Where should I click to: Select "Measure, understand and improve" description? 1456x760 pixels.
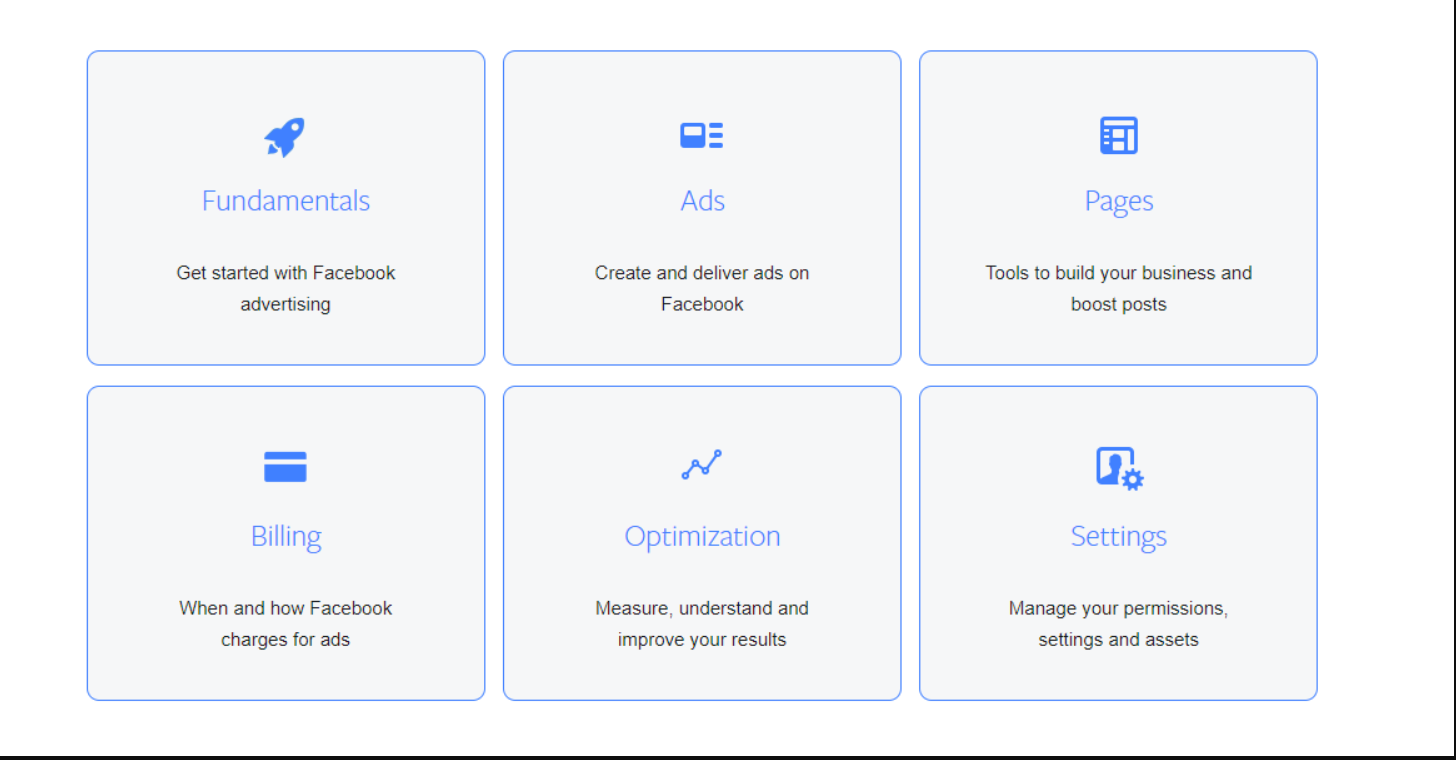click(702, 624)
